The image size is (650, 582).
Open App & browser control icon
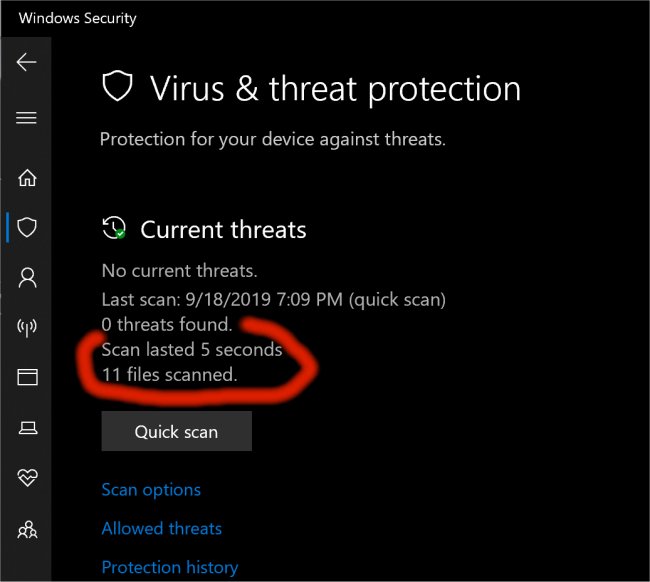[27, 377]
